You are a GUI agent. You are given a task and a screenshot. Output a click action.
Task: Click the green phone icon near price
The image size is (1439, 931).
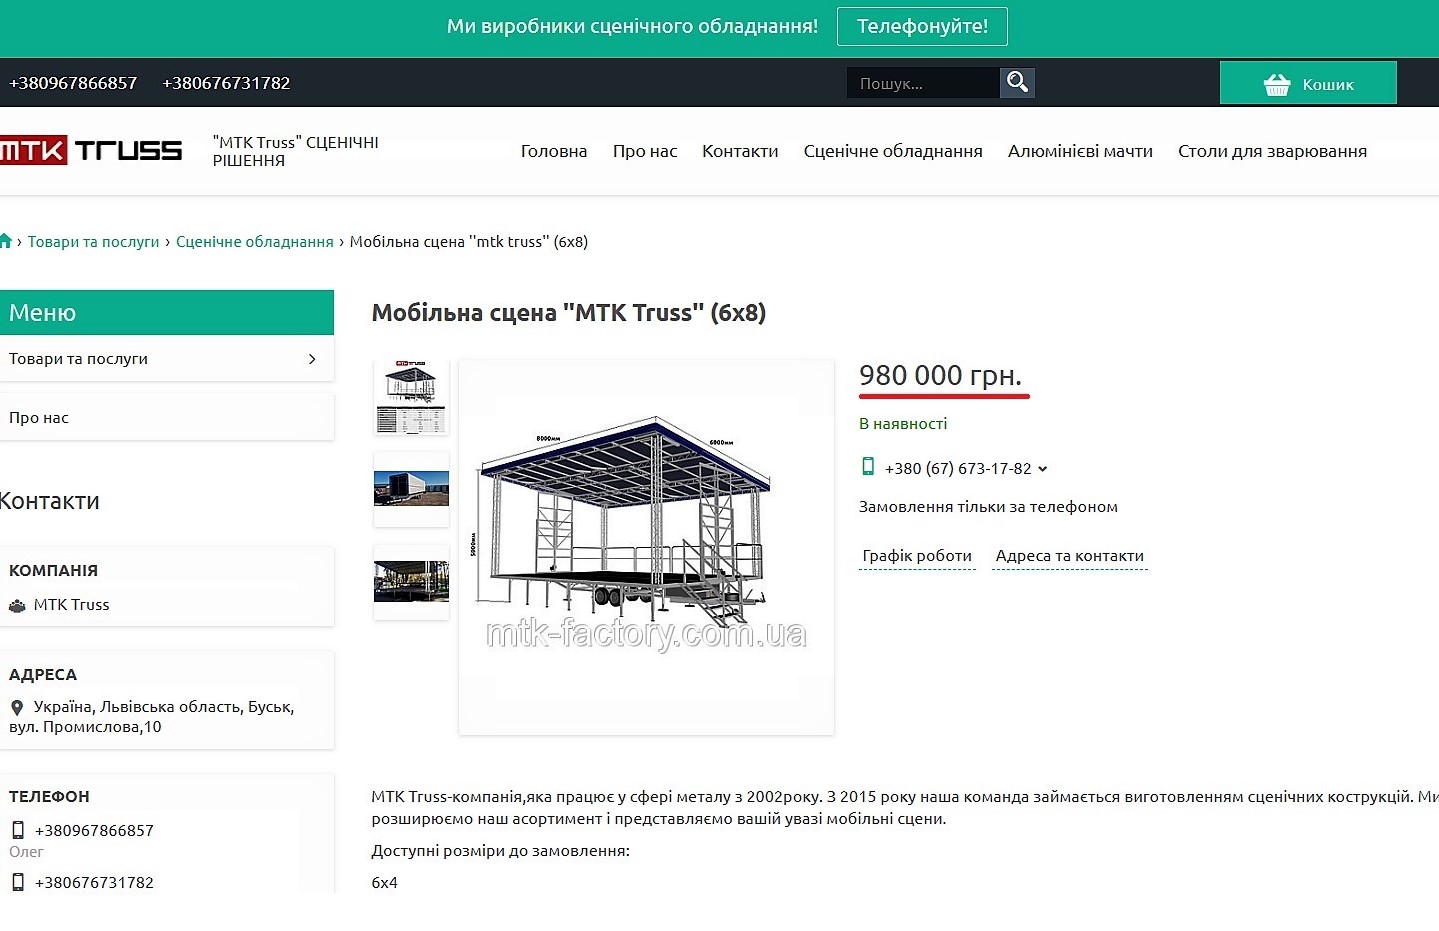tap(868, 467)
